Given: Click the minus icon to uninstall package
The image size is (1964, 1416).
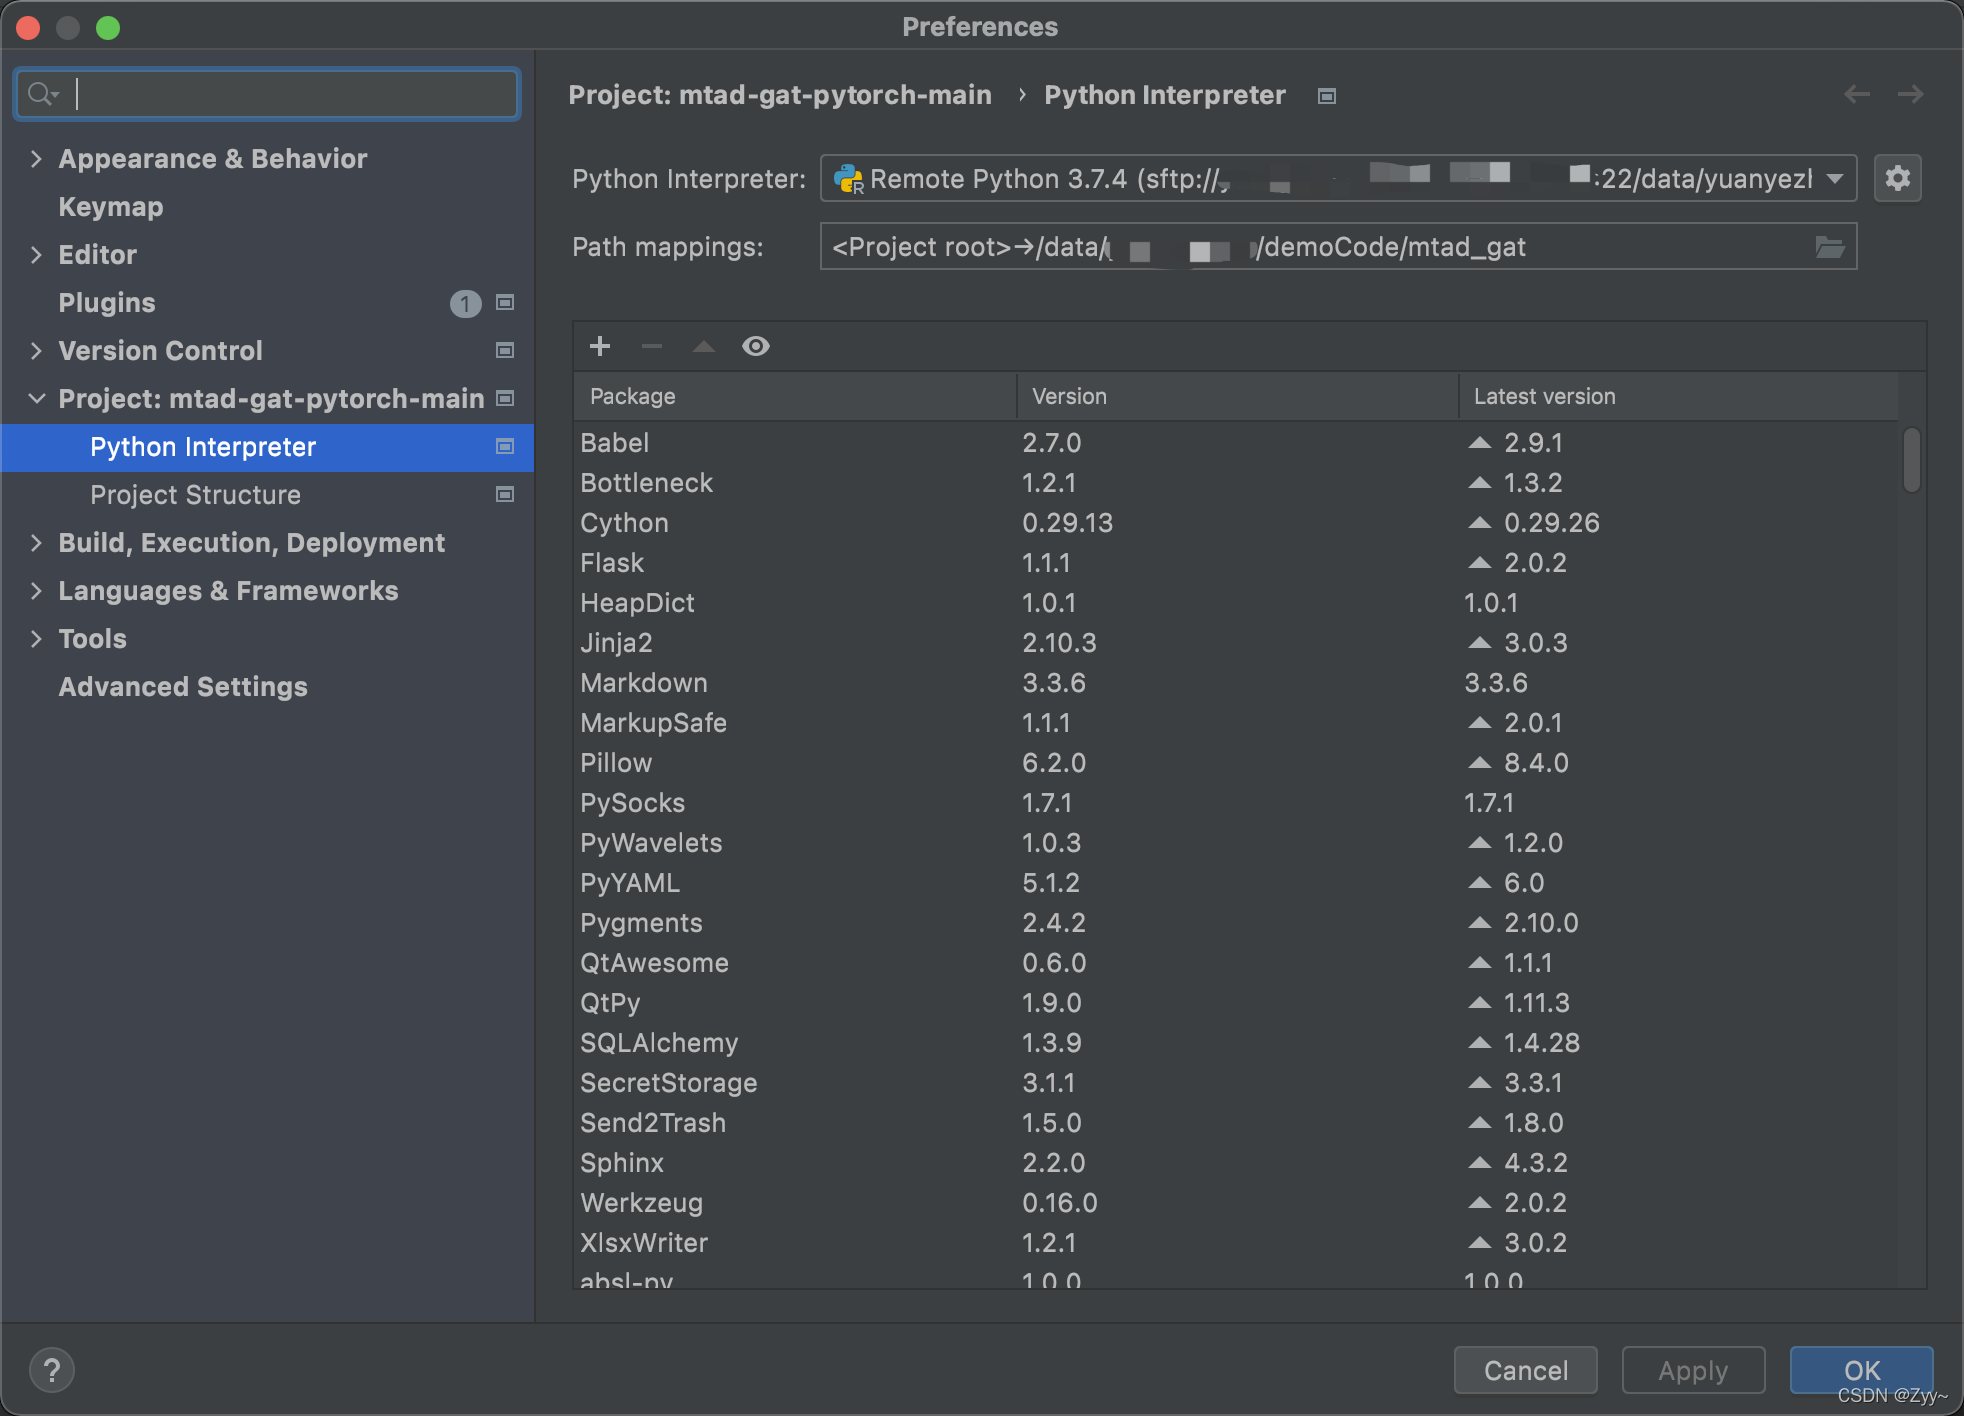Looking at the screenshot, I should click(652, 346).
